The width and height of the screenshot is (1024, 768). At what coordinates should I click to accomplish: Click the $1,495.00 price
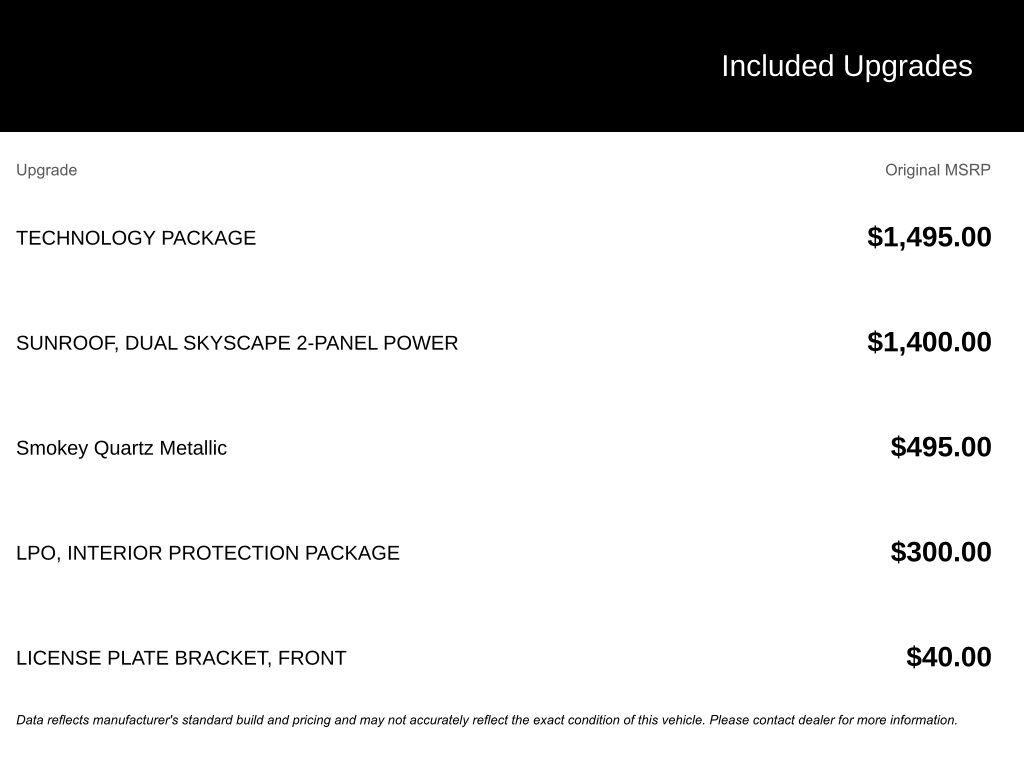tap(929, 237)
